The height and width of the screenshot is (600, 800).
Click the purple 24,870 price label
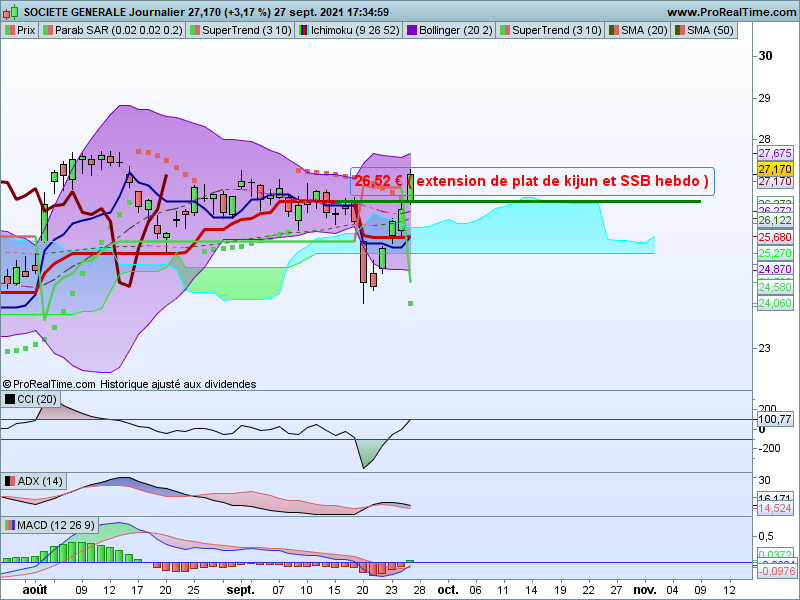point(774,269)
